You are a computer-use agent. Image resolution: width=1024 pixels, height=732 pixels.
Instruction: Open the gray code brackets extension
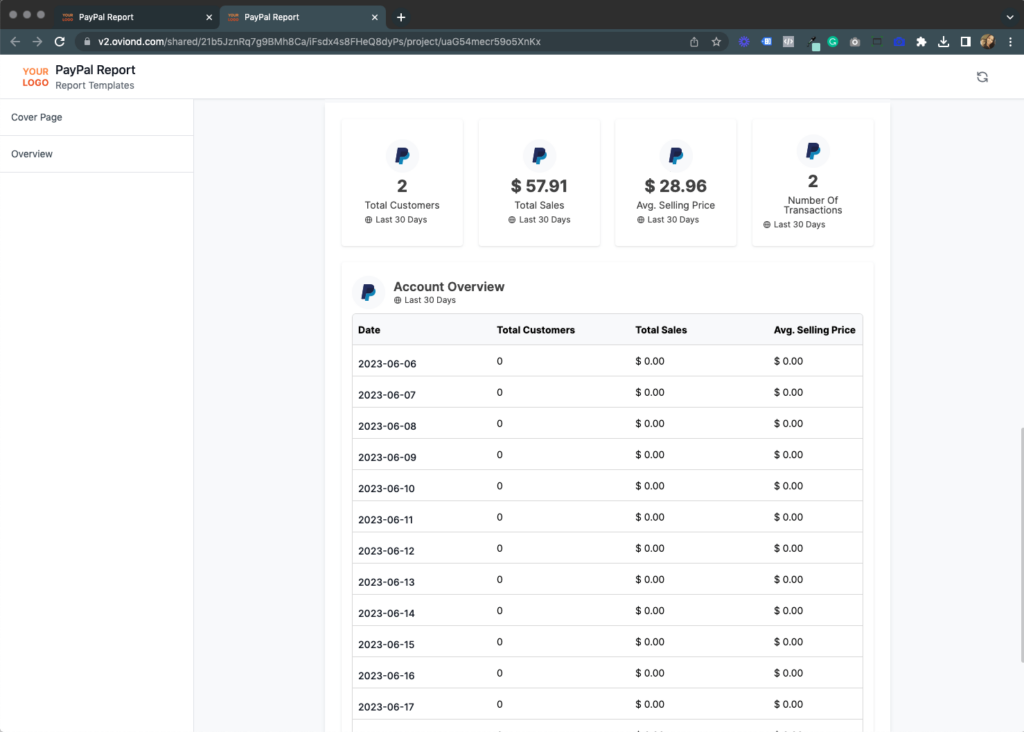[788, 42]
